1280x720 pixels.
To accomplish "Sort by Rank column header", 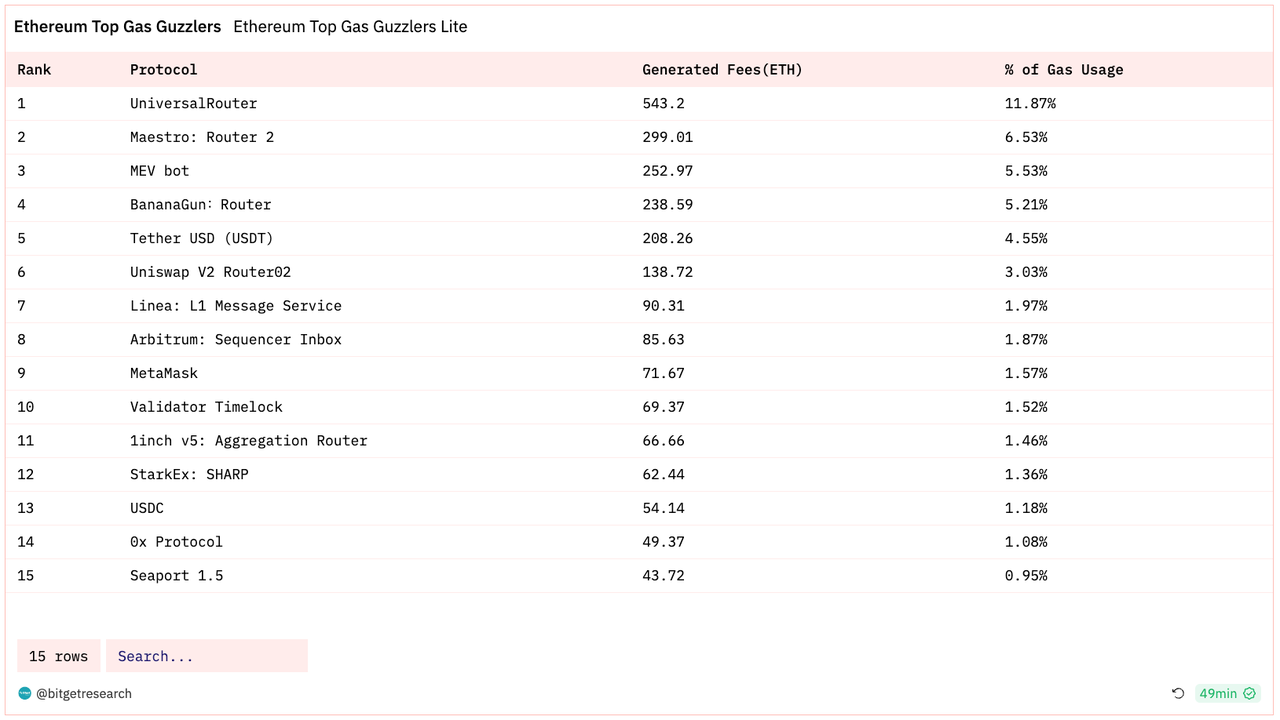I will 34,70.
